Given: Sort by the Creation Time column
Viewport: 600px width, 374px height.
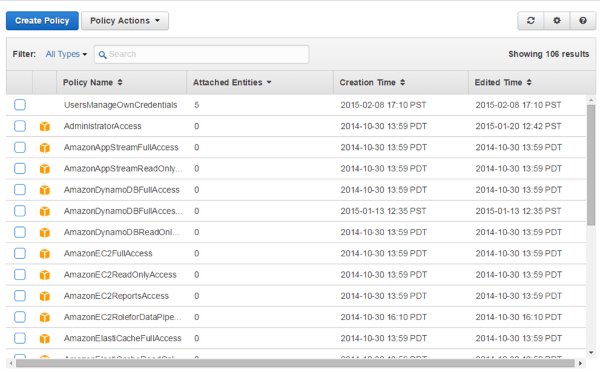Looking at the screenshot, I should coord(372,82).
